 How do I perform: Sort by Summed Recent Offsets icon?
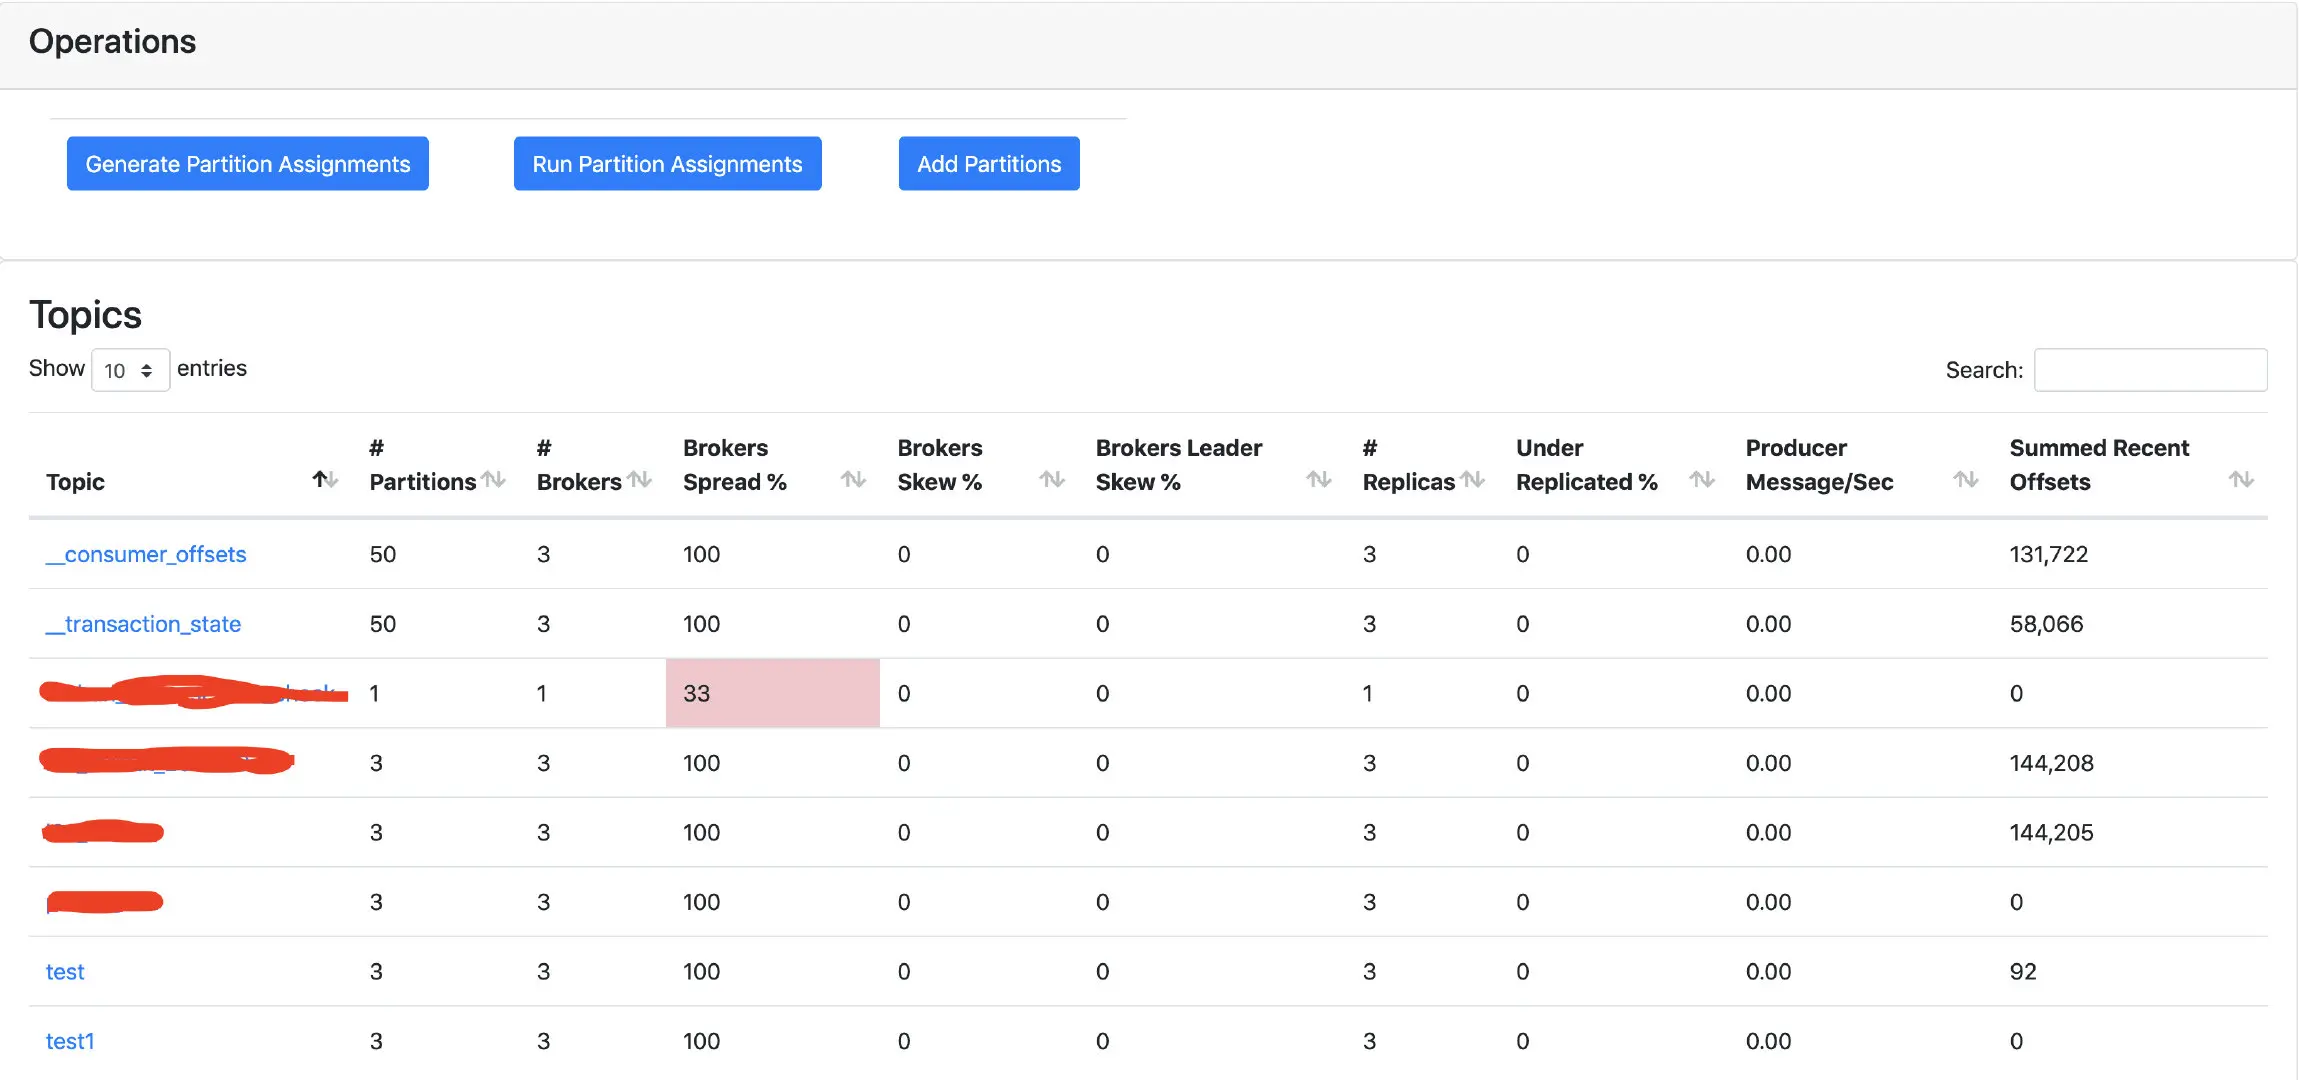pyautogui.click(x=2241, y=480)
